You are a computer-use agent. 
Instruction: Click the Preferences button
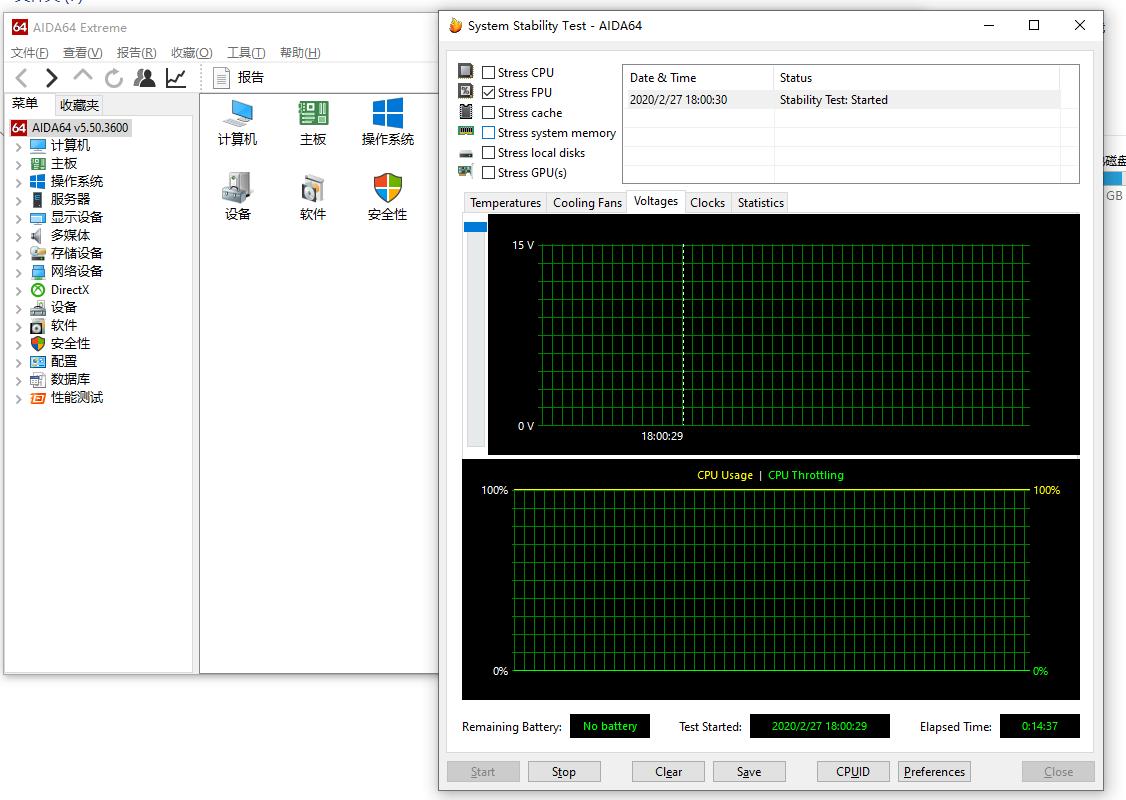(x=934, y=772)
